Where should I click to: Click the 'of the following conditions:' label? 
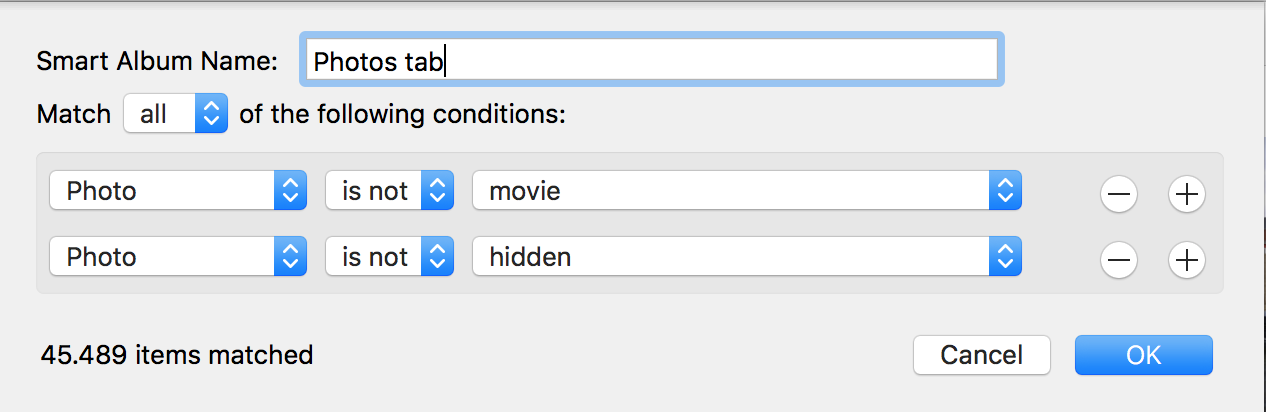tap(403, 114)
